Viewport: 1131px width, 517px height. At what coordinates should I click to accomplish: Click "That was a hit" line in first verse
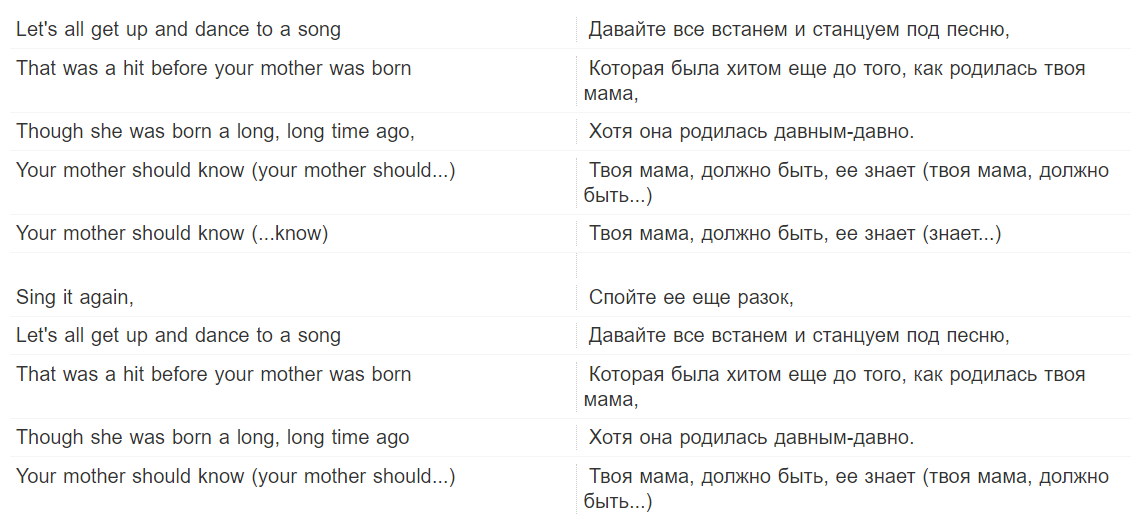point(213,68)
